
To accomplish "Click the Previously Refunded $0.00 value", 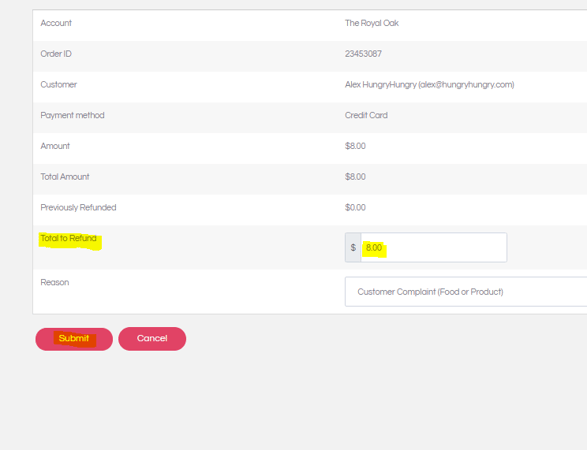I will point(355,207).
